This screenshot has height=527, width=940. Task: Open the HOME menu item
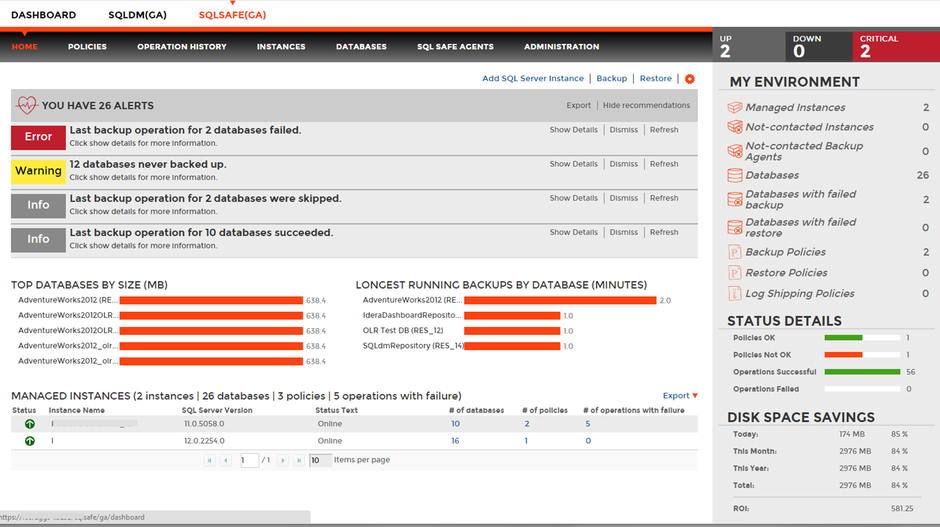tap(25, 47)
